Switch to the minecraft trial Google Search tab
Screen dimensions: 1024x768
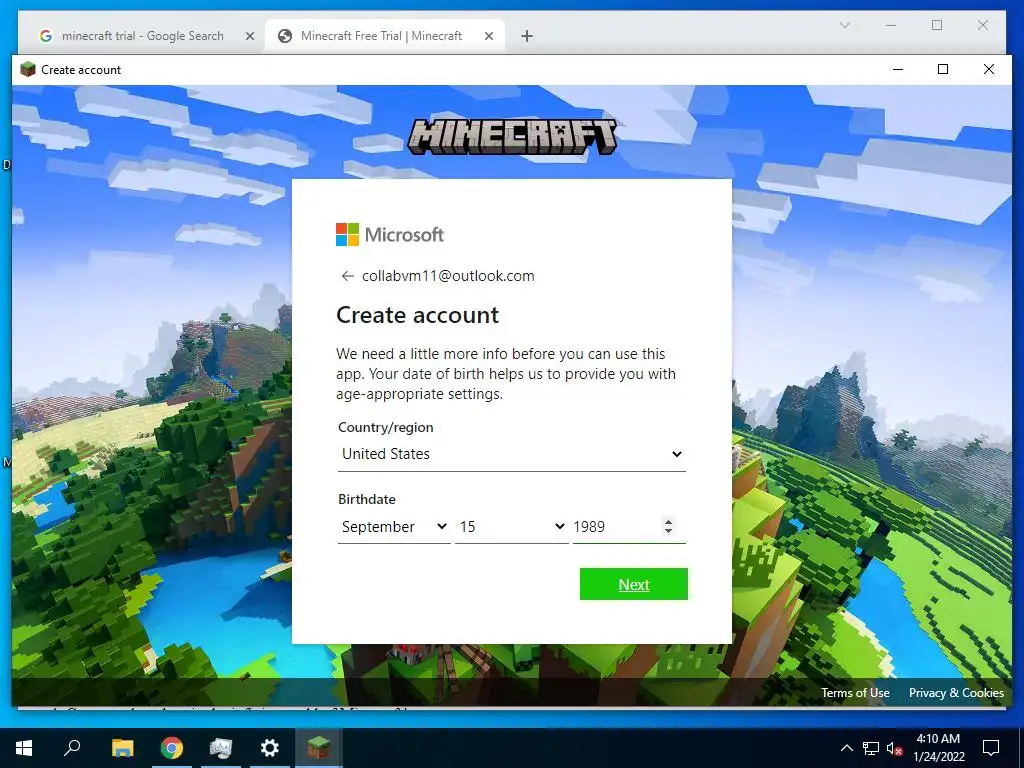pyautogui.click(x=142, y=36)
